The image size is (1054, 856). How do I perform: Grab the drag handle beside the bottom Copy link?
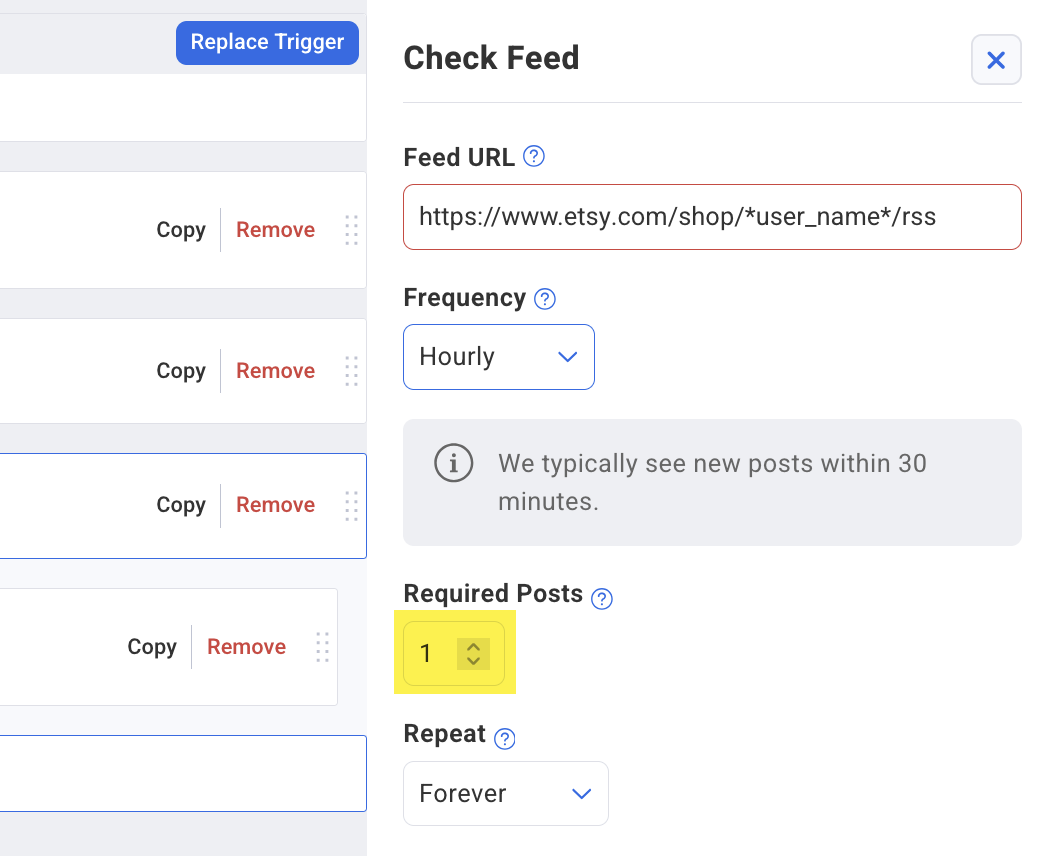click(x=322, y=647)
